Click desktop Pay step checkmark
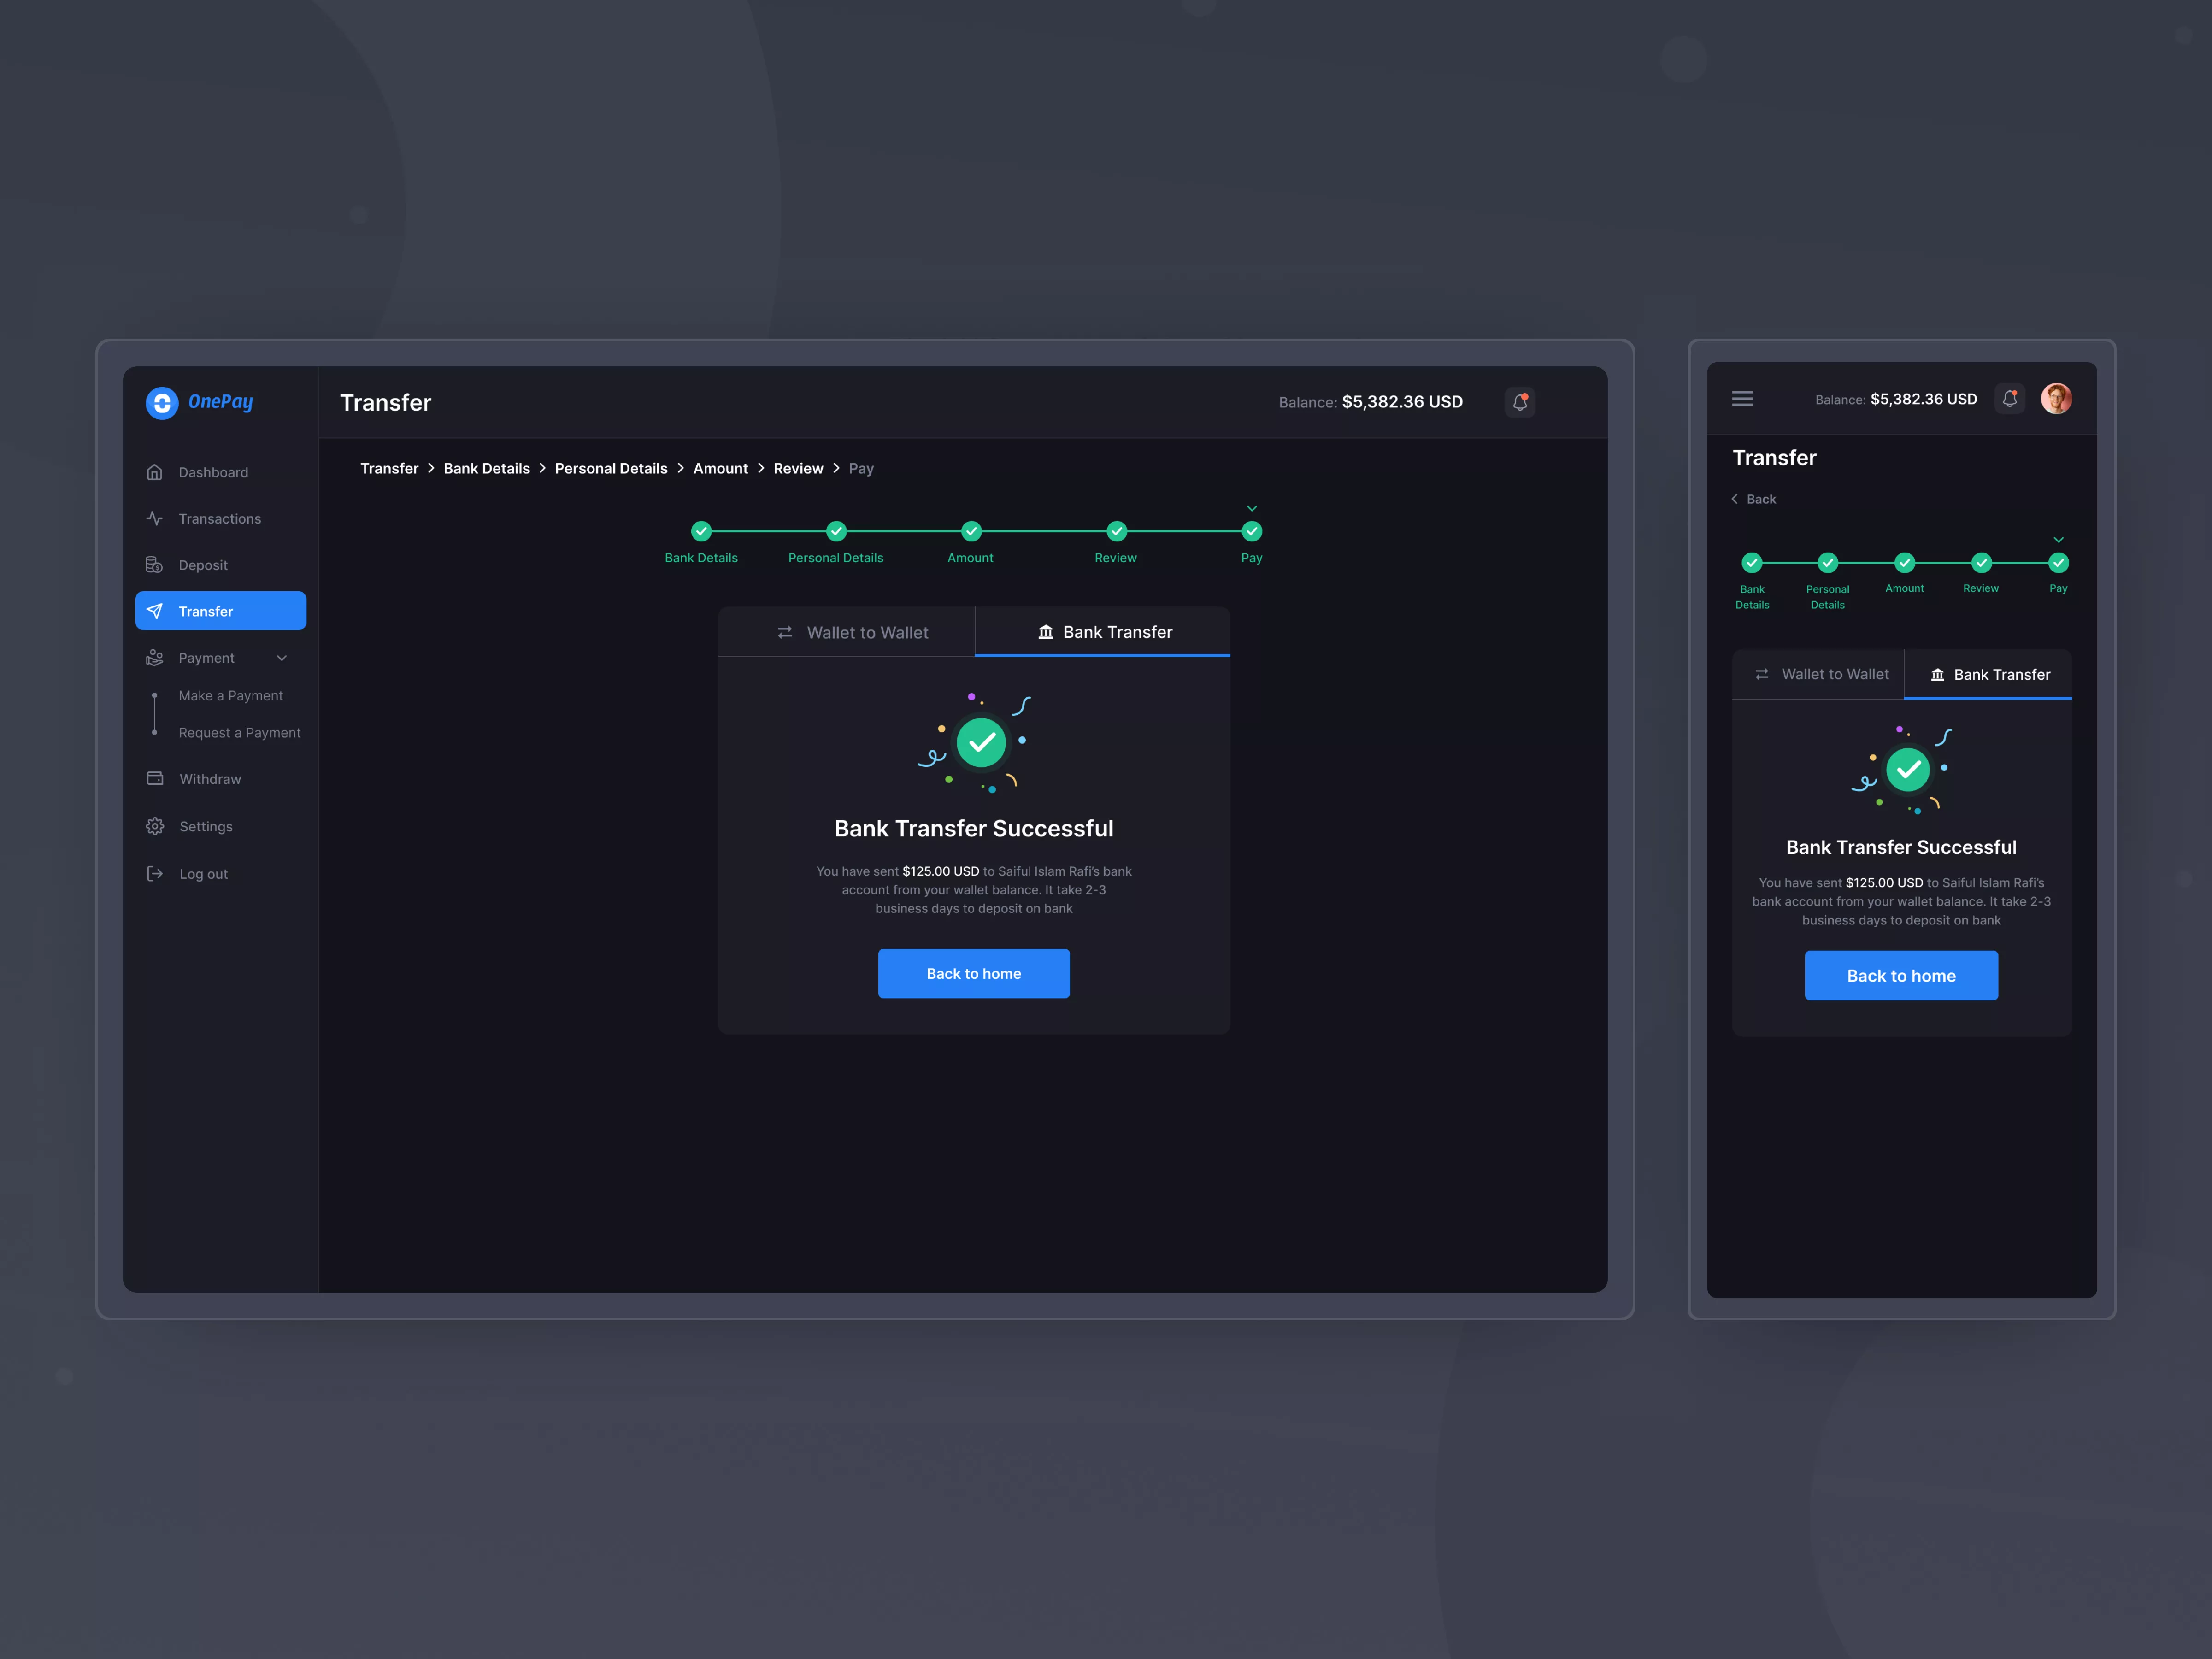The image size is (2212, 1659). click(1251, 531)
